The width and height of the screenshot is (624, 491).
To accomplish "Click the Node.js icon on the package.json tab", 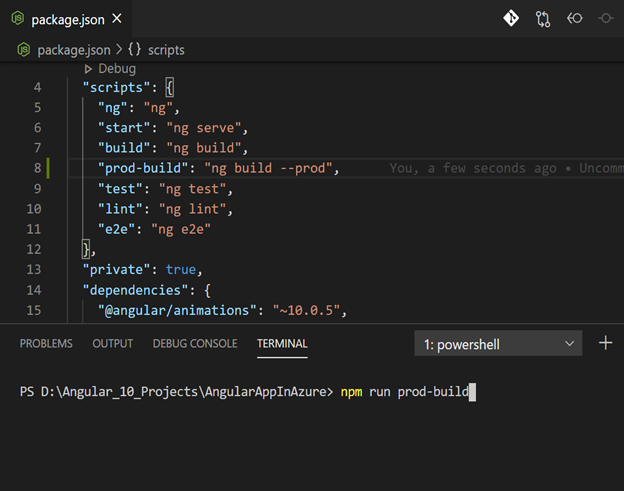I will tap(18, 19).
